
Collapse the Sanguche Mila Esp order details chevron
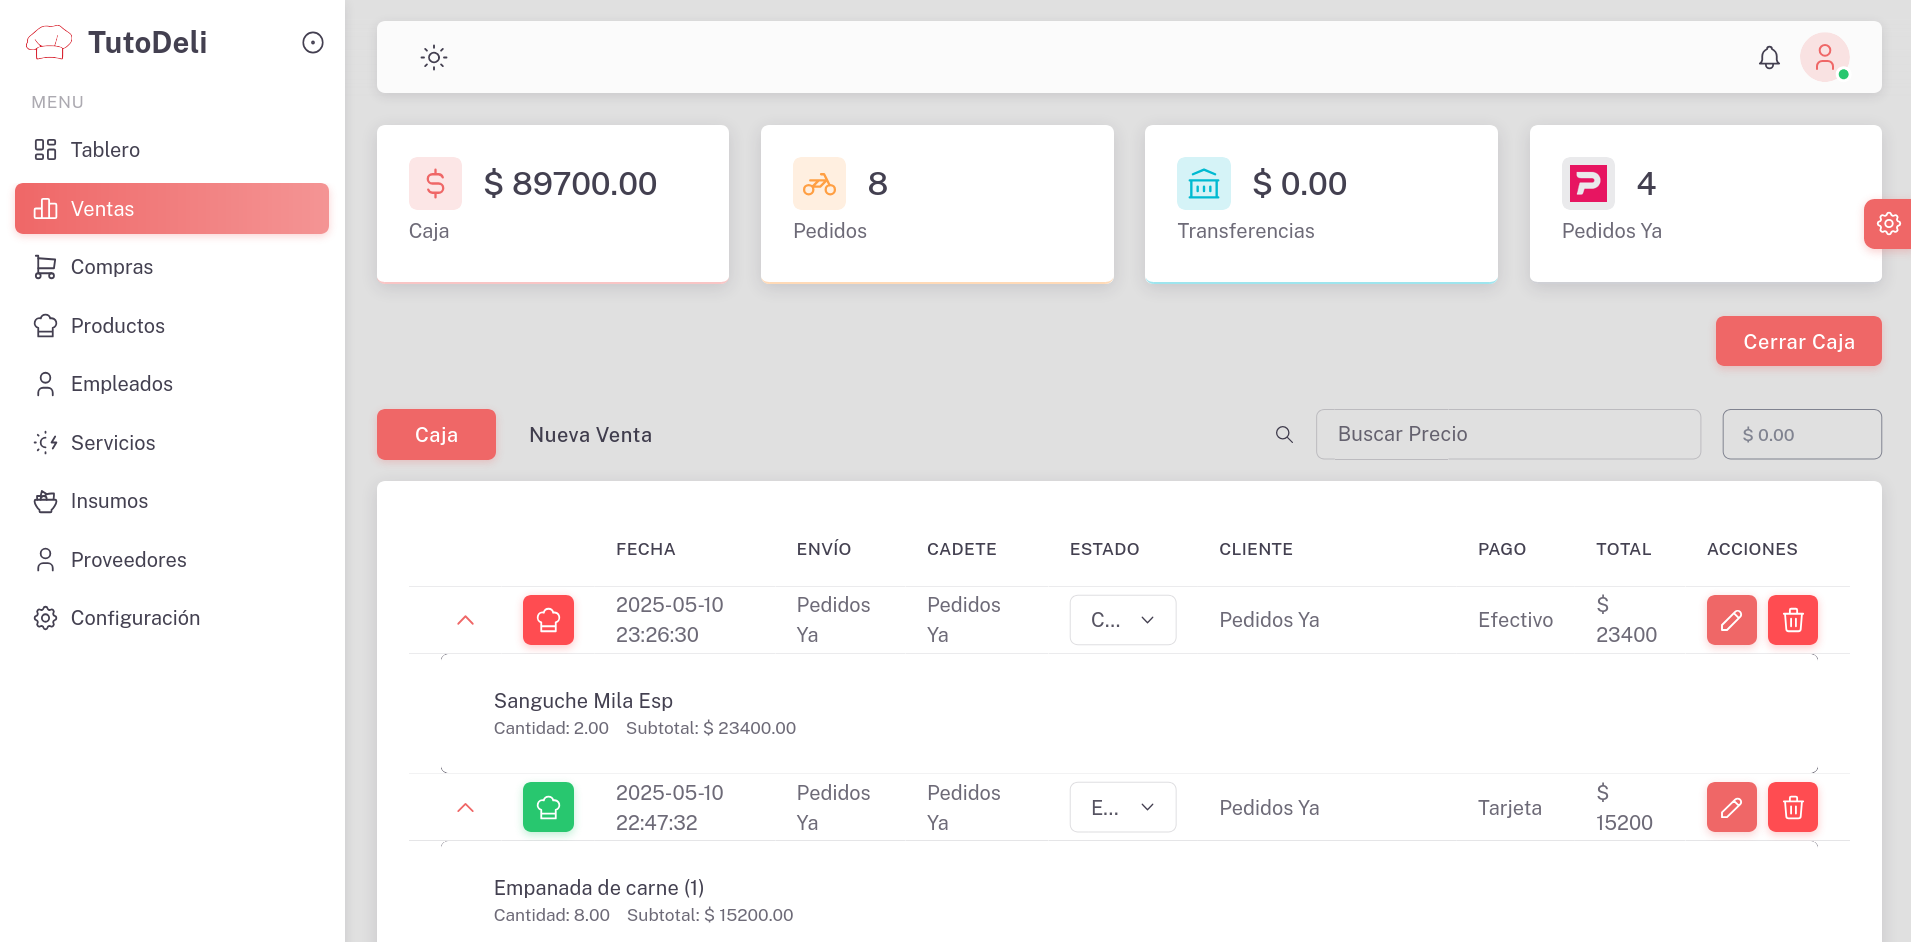464,620
